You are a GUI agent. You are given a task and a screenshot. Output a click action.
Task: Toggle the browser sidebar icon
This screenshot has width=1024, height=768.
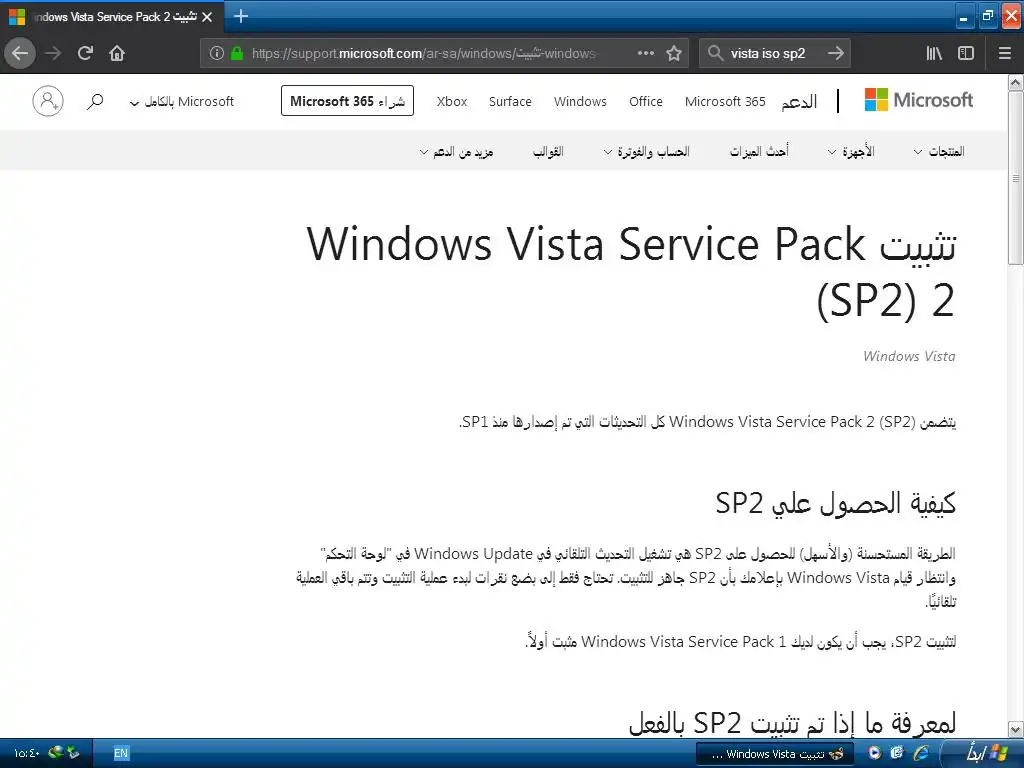(966, 53)
